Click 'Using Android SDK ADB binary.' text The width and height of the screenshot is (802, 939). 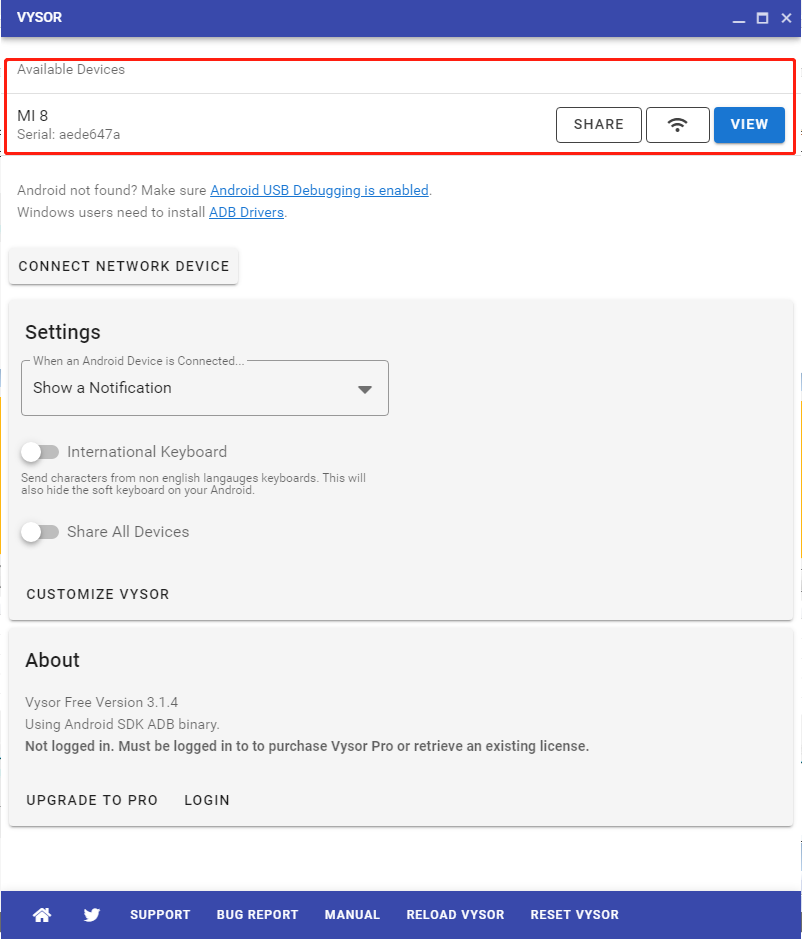(122, 724)
